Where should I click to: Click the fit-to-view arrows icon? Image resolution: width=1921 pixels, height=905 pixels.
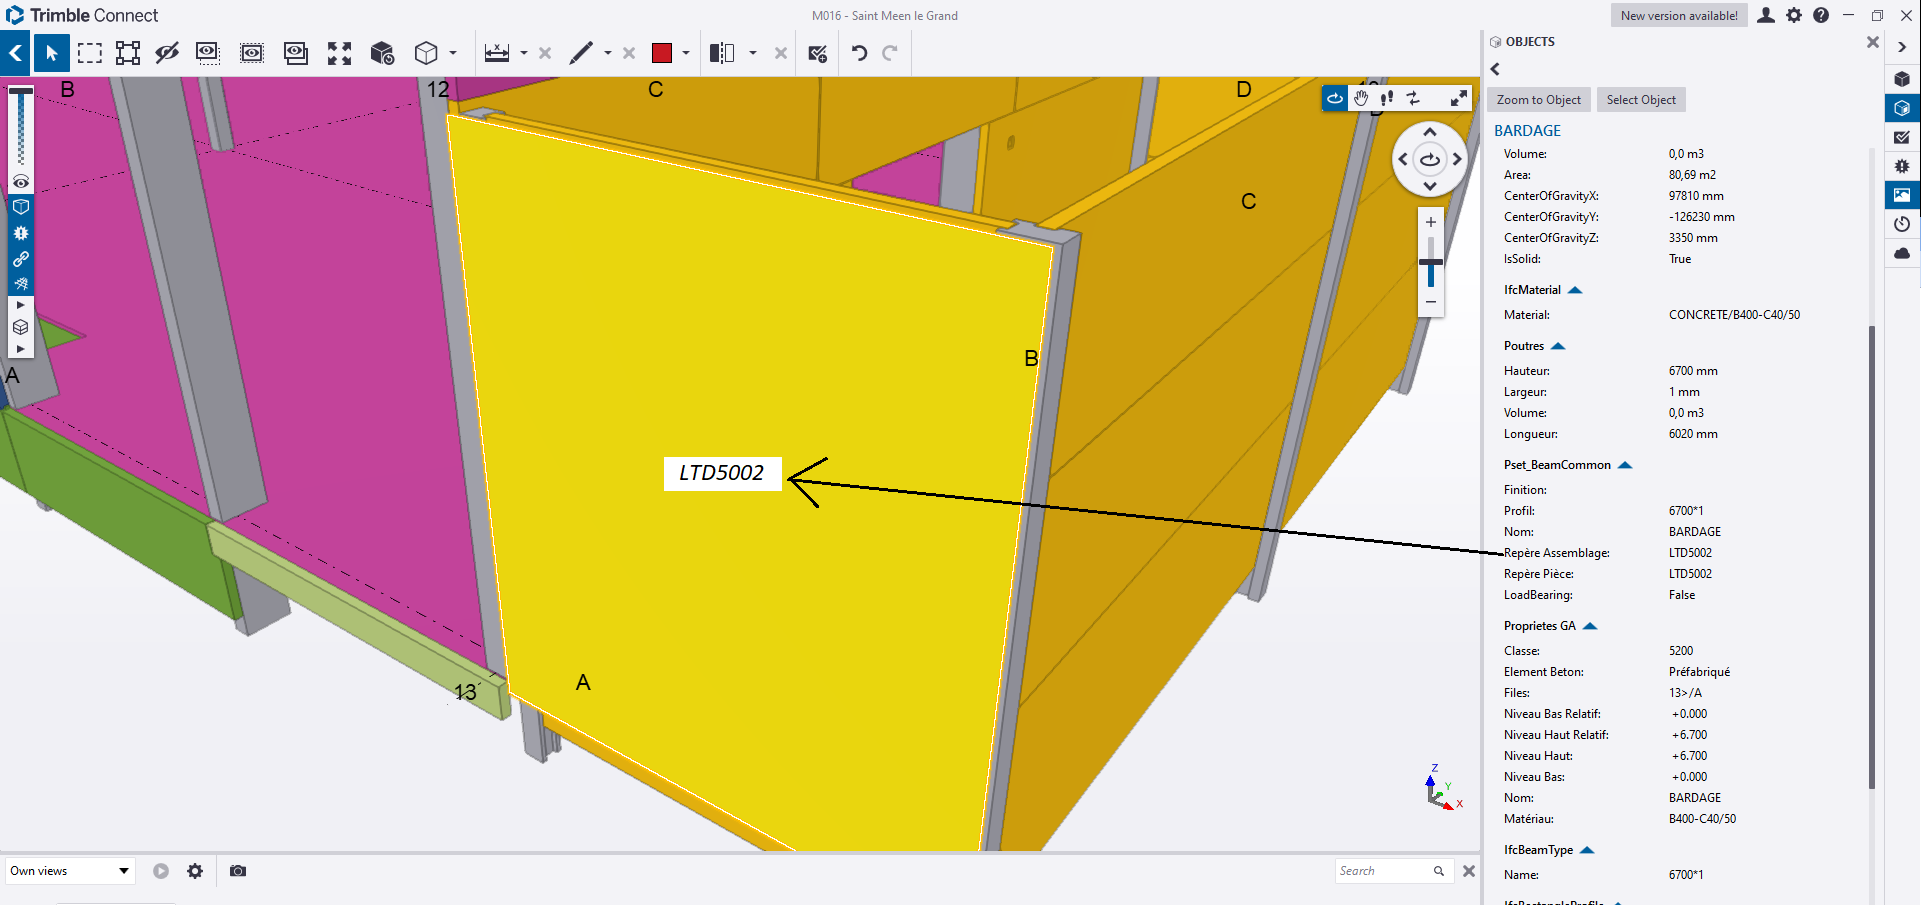pos(339,53)
